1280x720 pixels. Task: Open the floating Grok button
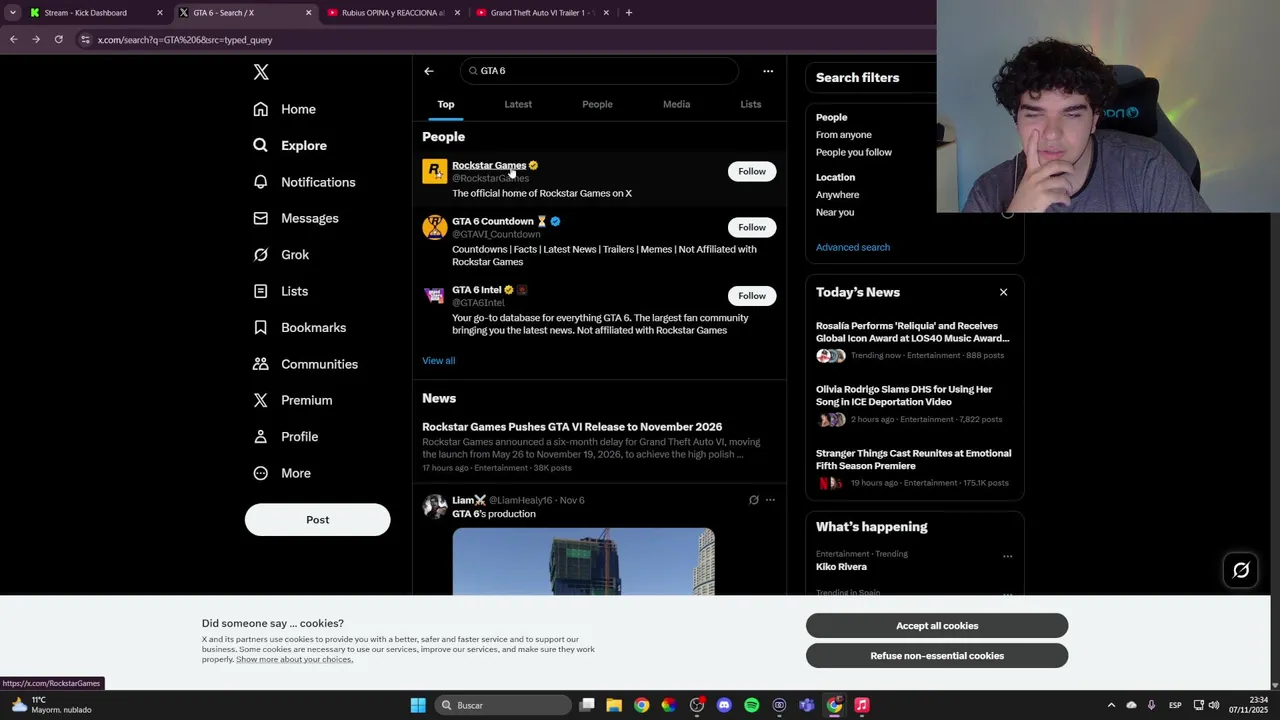pyautogui.click(x=1241, y=570)
